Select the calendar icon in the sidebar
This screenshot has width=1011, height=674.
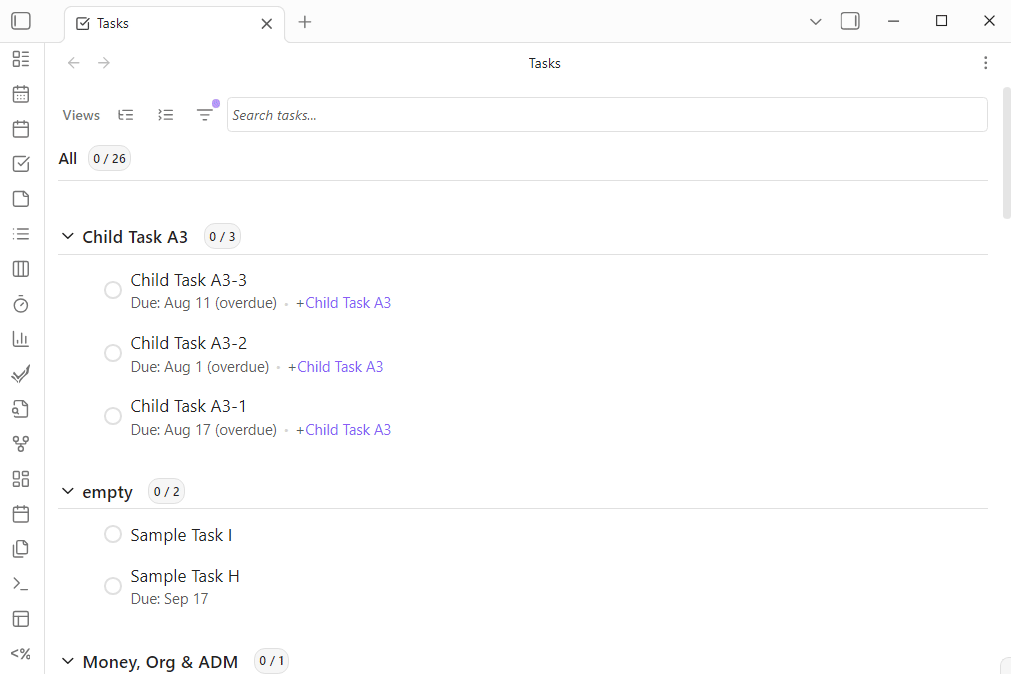click(x=21, y=93)
